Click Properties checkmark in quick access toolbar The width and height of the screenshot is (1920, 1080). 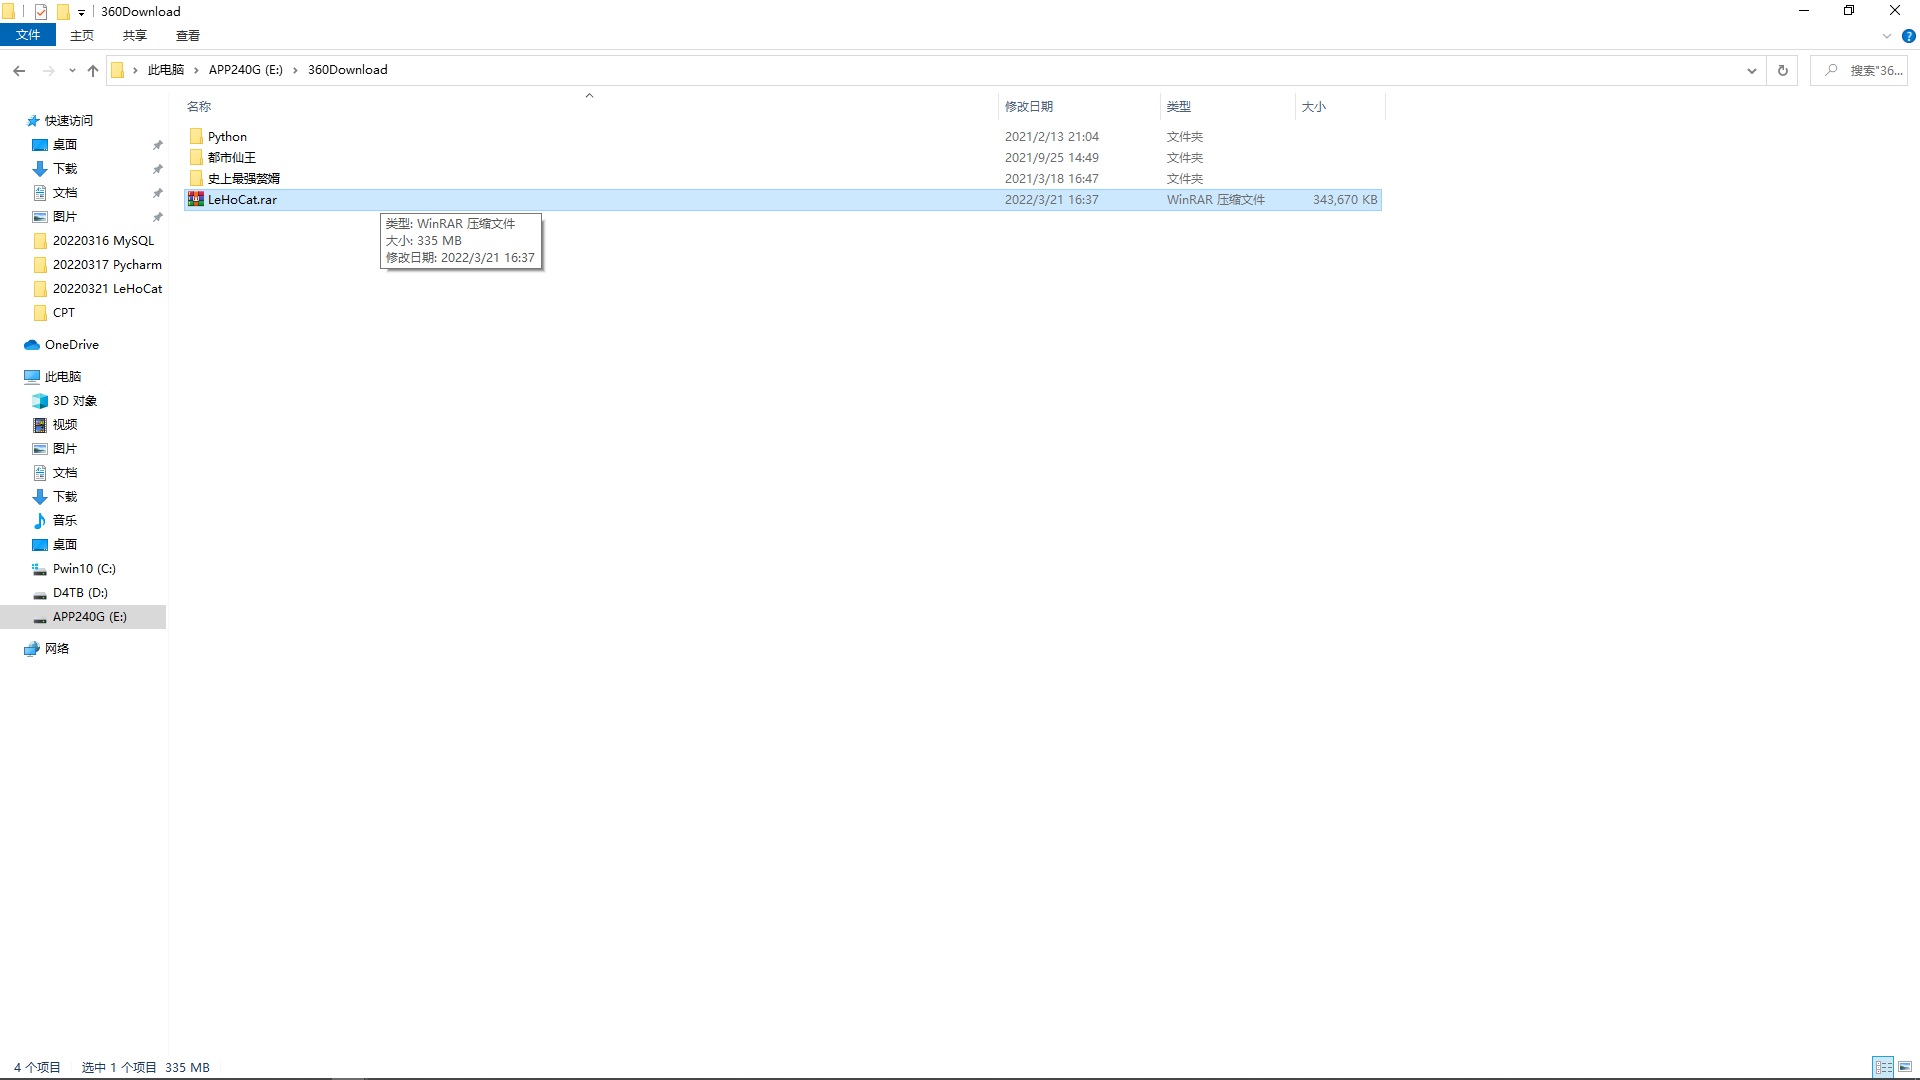41,12
